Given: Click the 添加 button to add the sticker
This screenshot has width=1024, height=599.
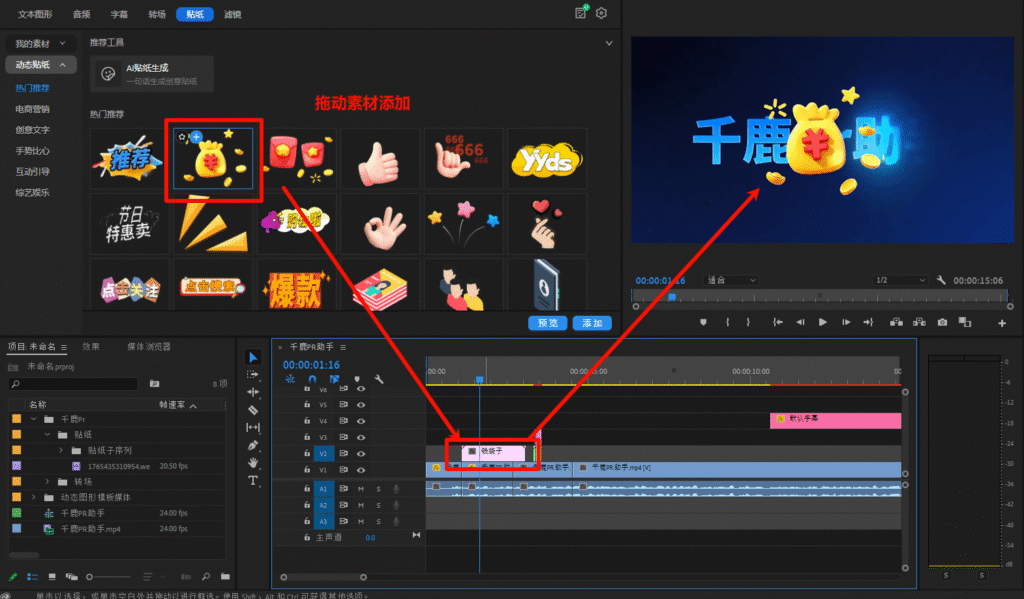Looking at the screenshot, I should click(591, 324).
